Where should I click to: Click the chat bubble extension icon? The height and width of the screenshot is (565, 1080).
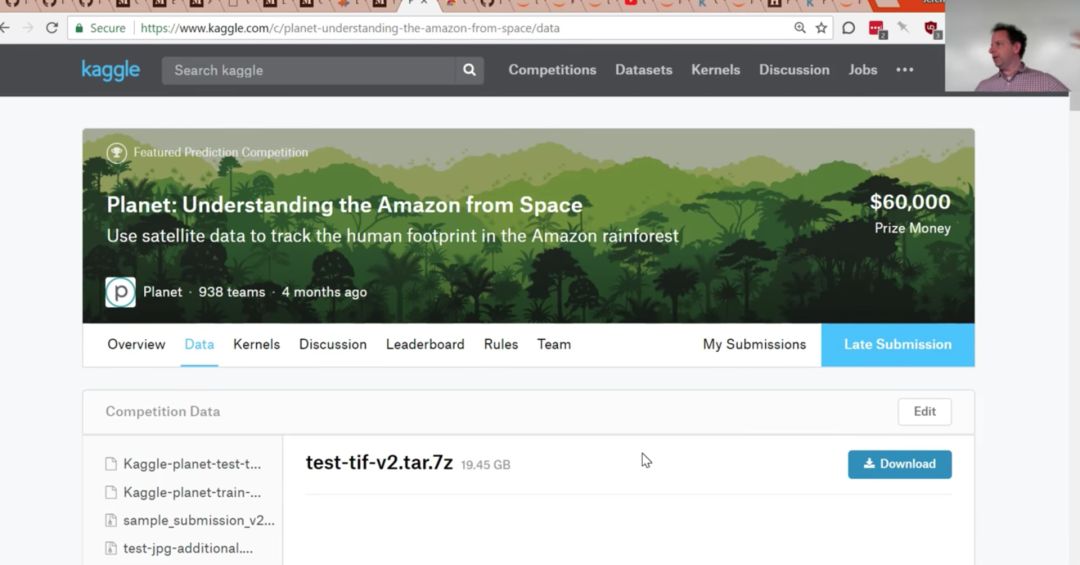pyautogui.click(x=849, y=28)
